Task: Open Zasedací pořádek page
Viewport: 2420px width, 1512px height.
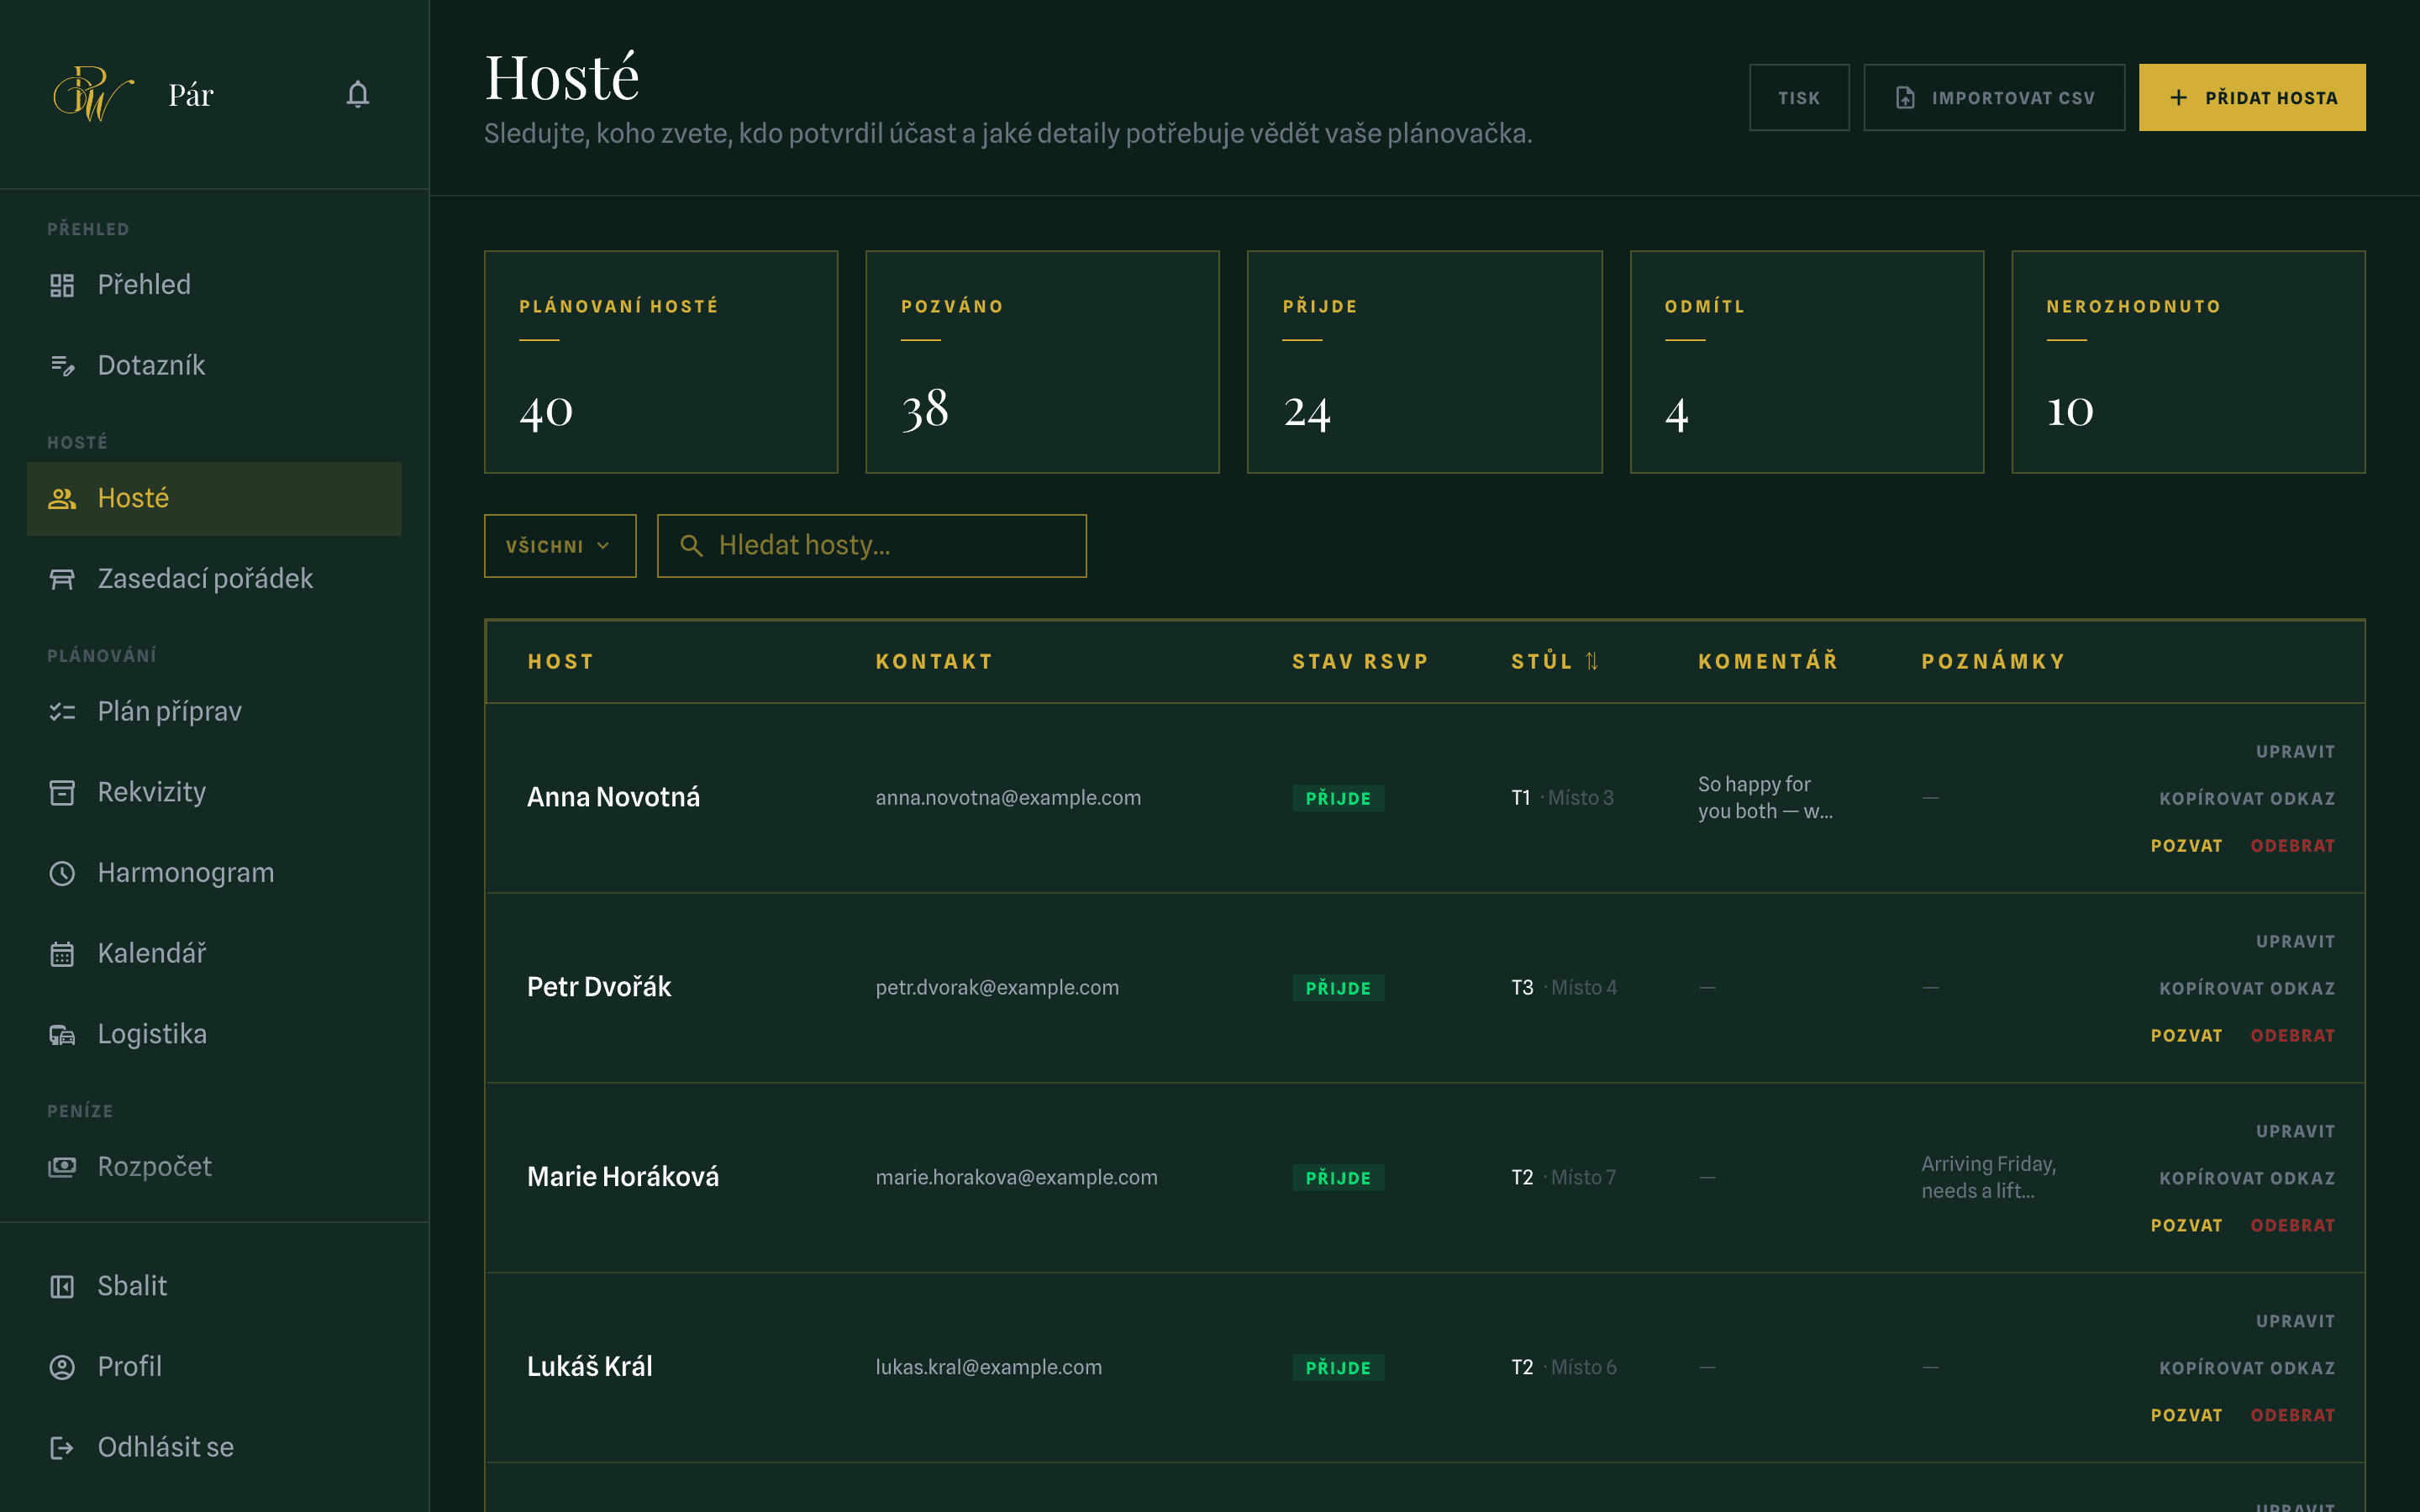Action: [214, 579]
